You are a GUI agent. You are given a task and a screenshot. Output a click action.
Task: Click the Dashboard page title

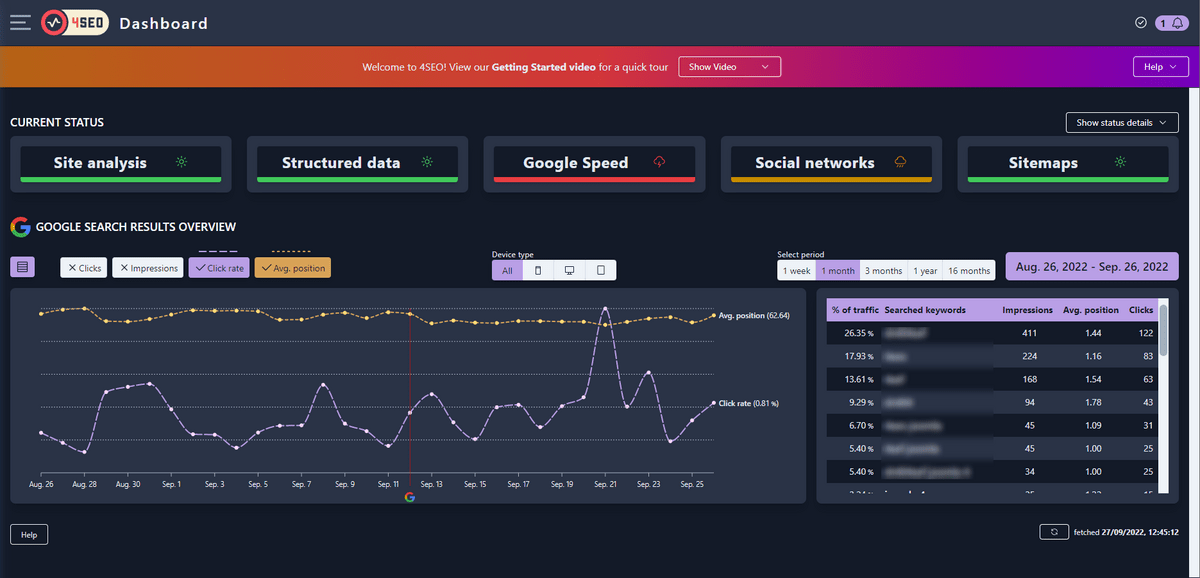point(164,23)
